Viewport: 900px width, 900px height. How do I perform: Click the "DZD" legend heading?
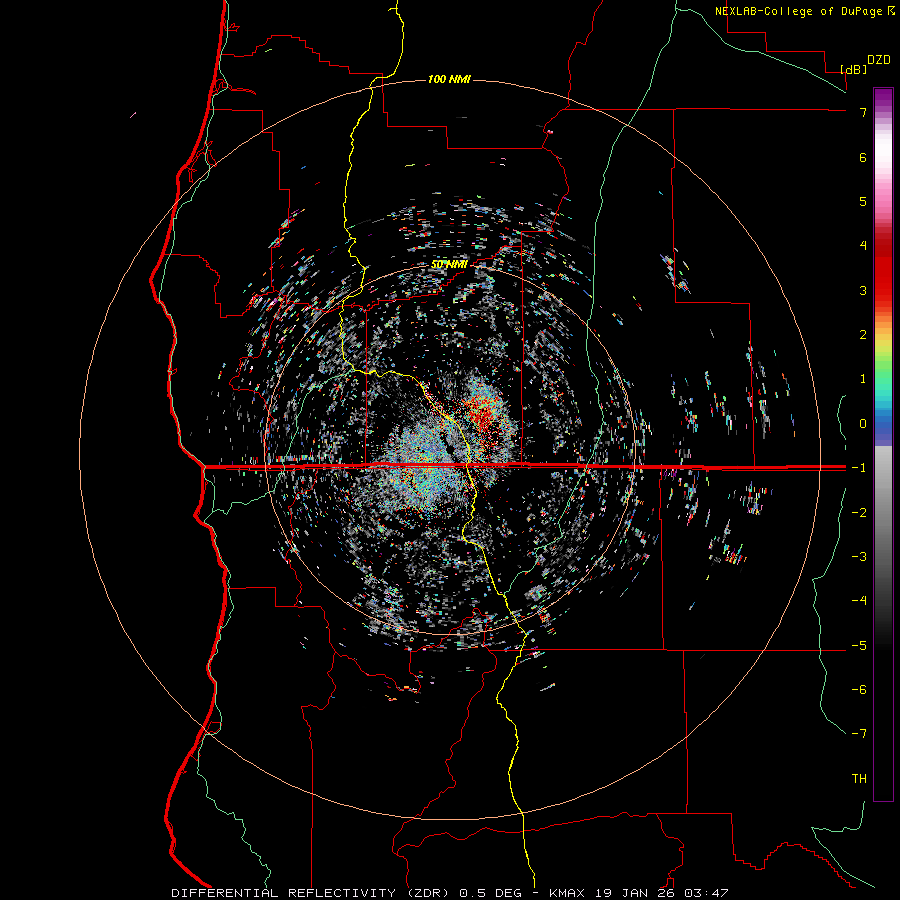879,60
